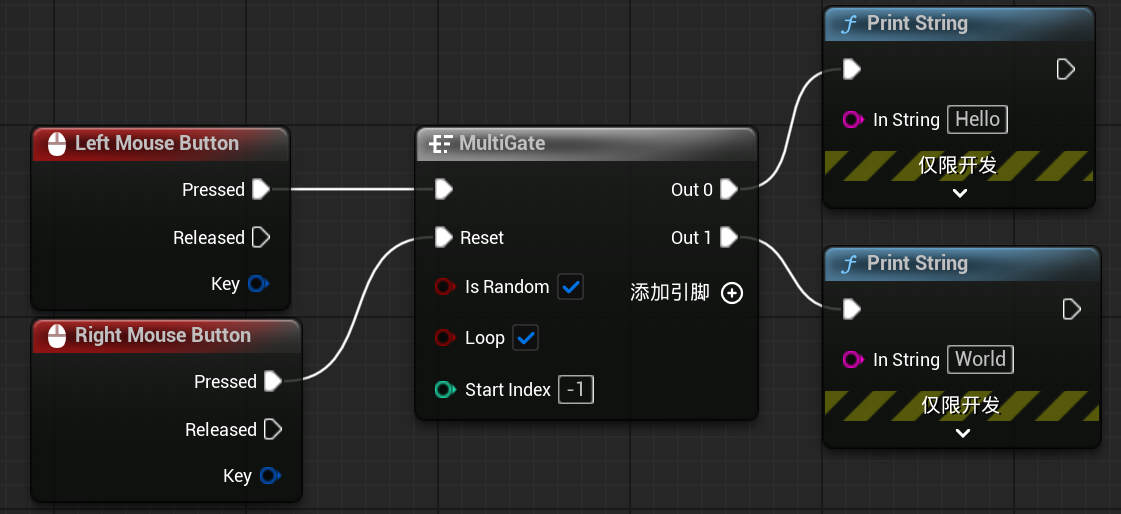The height and width of the screenshot is (514, 1121).
Task: Expand the World Print String node options
Action: [x=962, y=433]
